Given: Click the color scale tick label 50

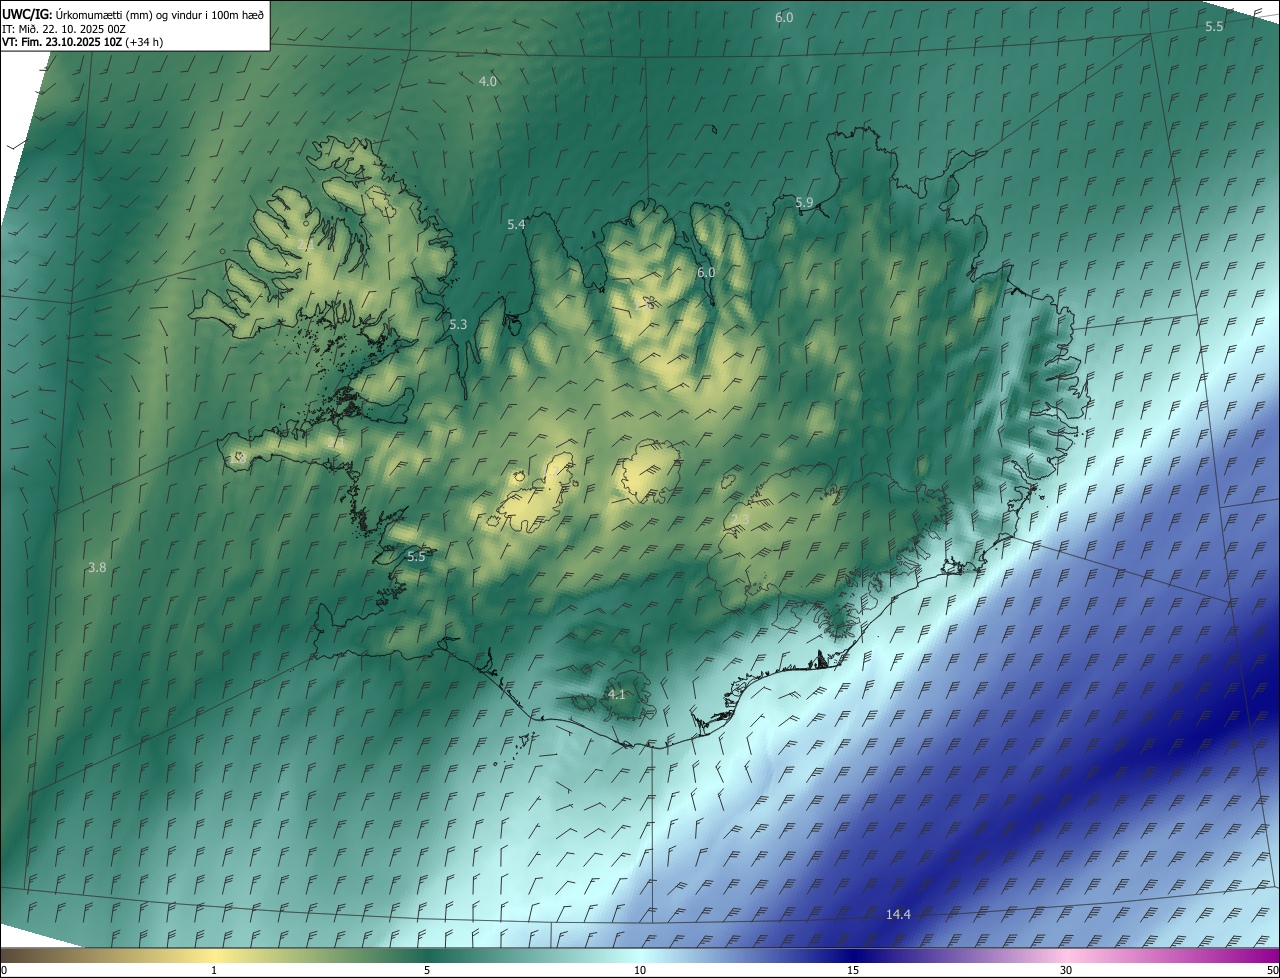Looking at the screenshot, I should pyautogui.click(x=1272, y=970).
